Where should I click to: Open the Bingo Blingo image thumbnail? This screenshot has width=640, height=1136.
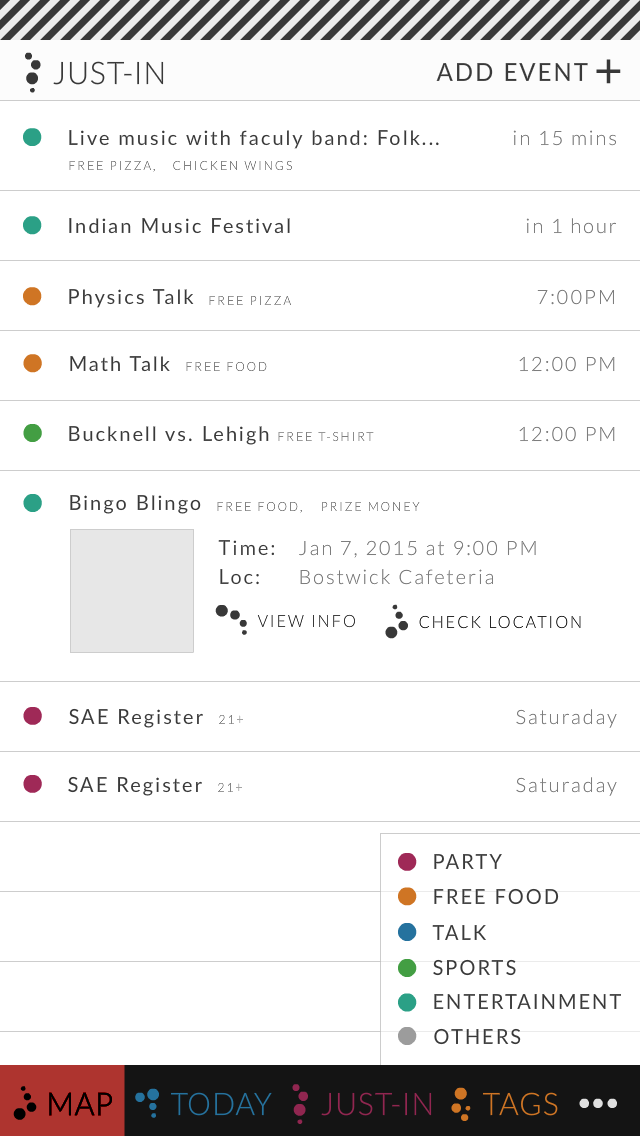[x=132, y=591]
